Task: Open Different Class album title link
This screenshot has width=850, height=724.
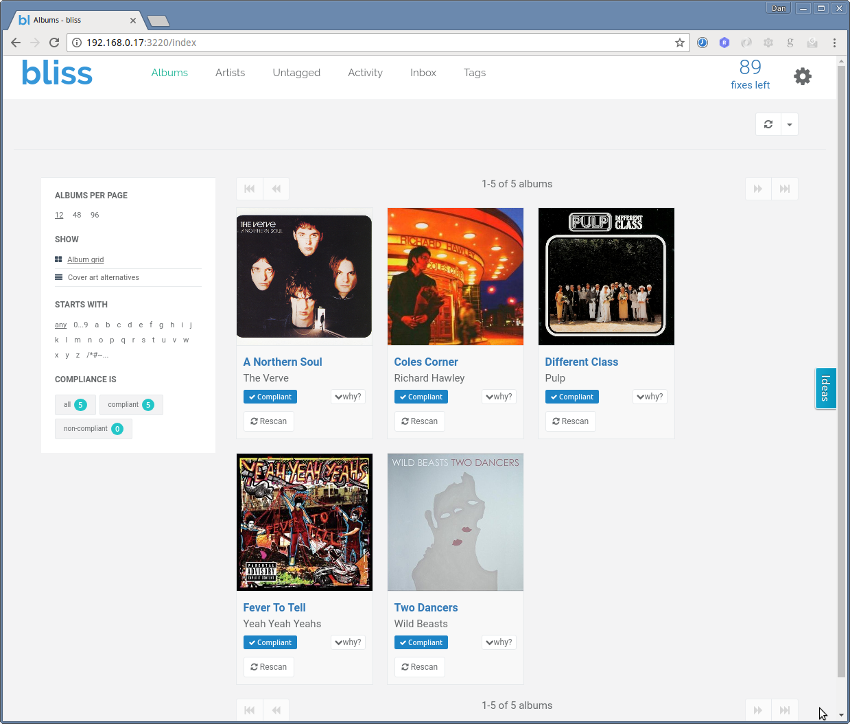Action: [x=581, y=362]
